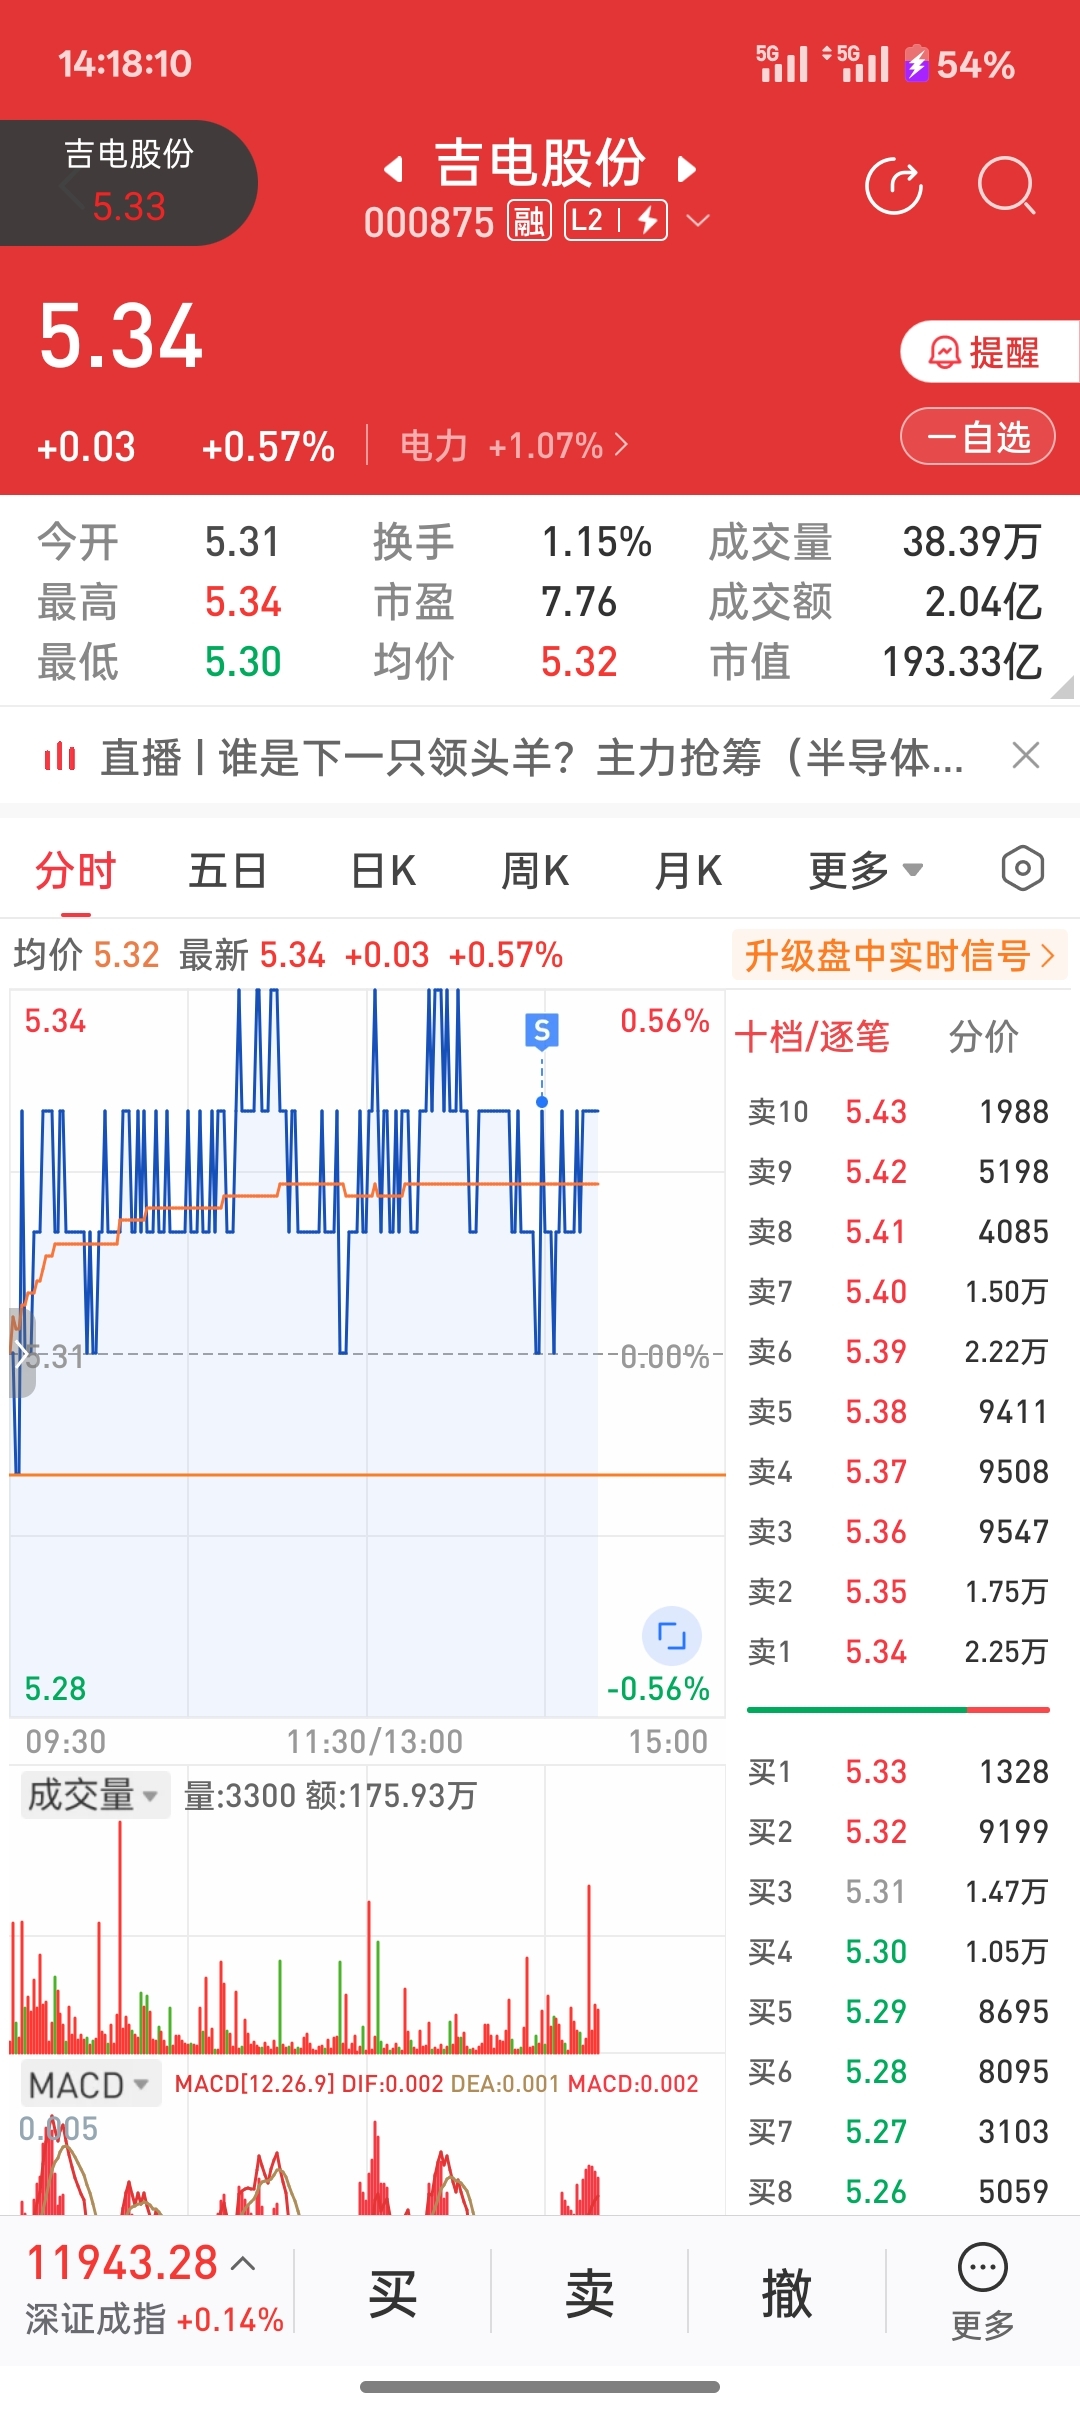Expand chart to fullscreen icon
1080x2414 pixels.
(671, 1636)
